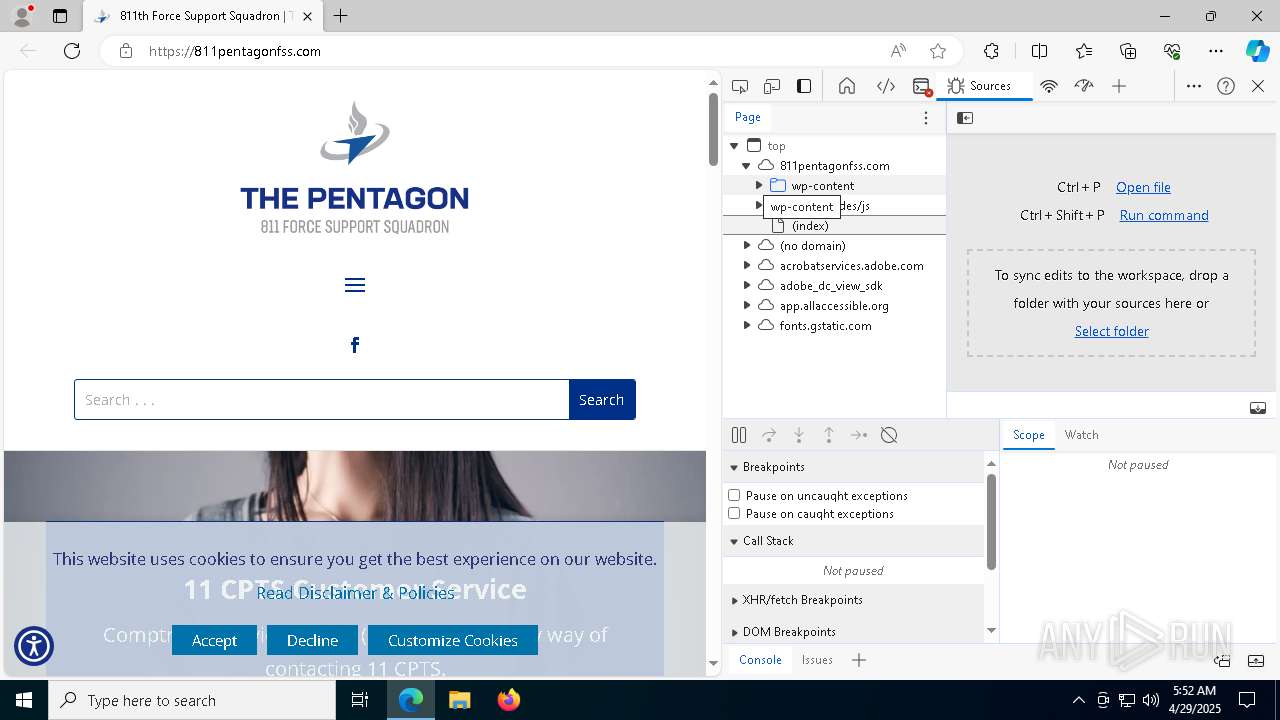Image resolution: width=1280 pixels, height=720 pixels.
Task: Expand the wp-content folder
Action: point(759,186)
